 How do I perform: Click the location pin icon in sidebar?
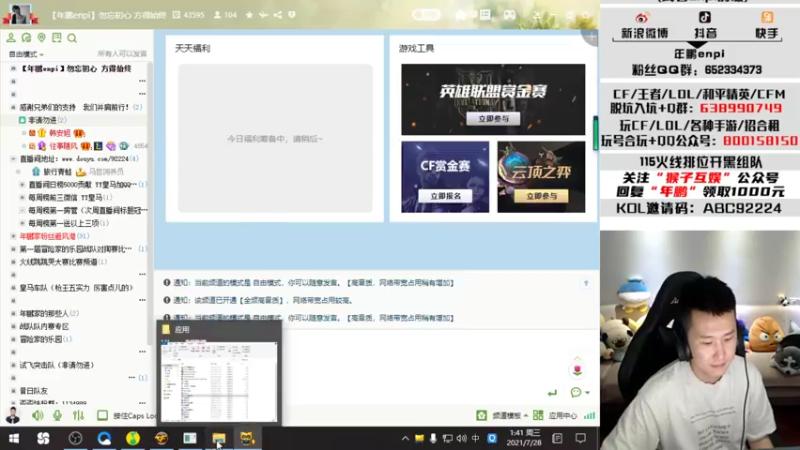(41, 38)
